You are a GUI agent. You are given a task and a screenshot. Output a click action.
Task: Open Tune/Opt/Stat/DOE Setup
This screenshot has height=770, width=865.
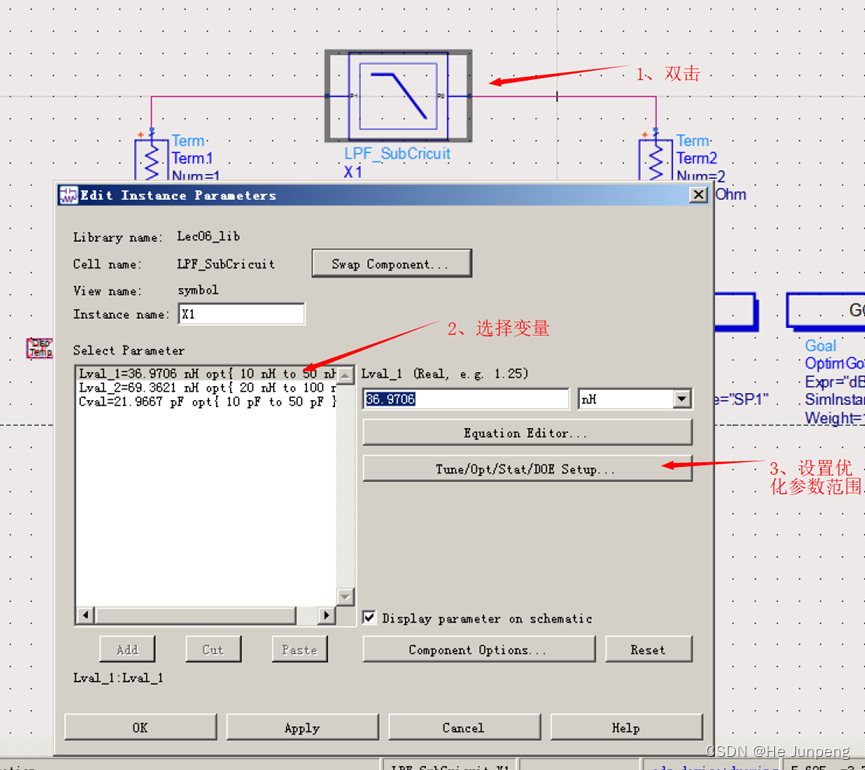click(527, 469)
